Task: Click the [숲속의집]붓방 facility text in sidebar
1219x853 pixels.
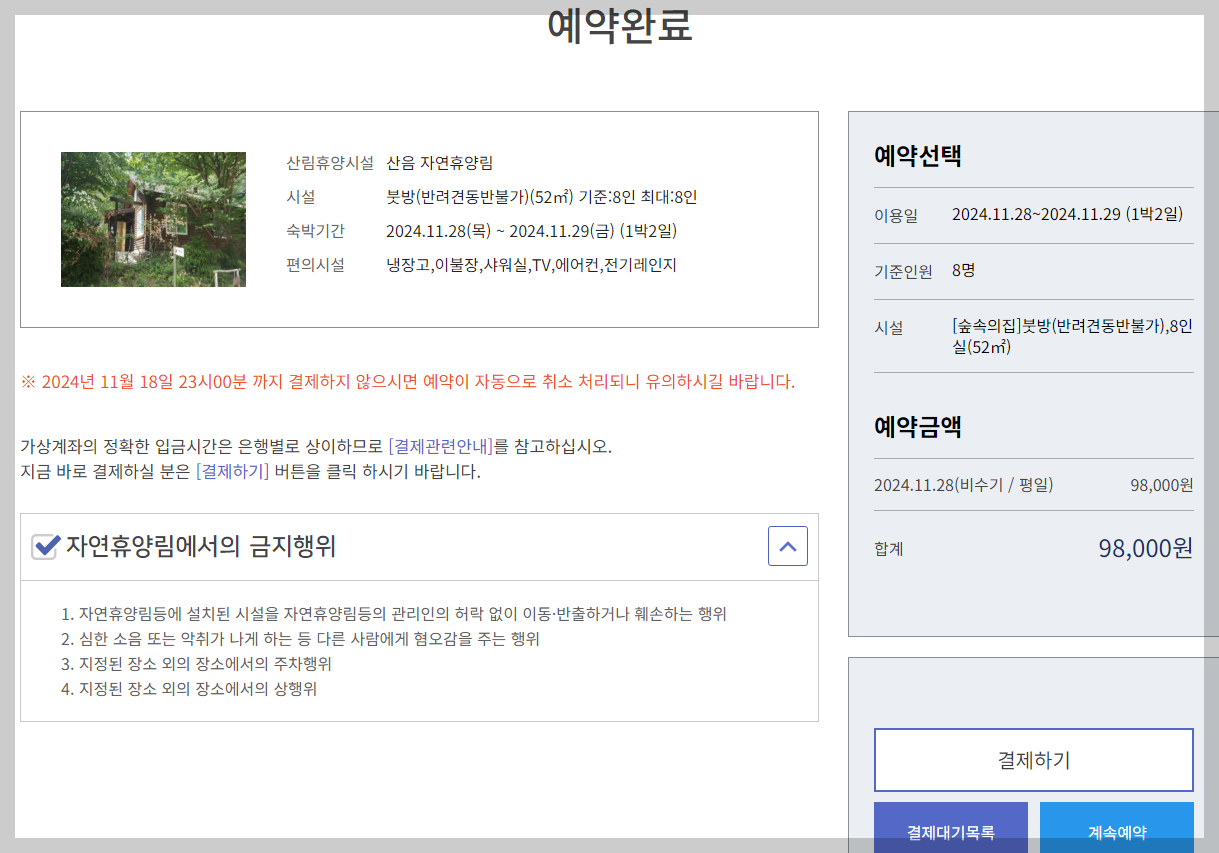Action: (1072, 337)
